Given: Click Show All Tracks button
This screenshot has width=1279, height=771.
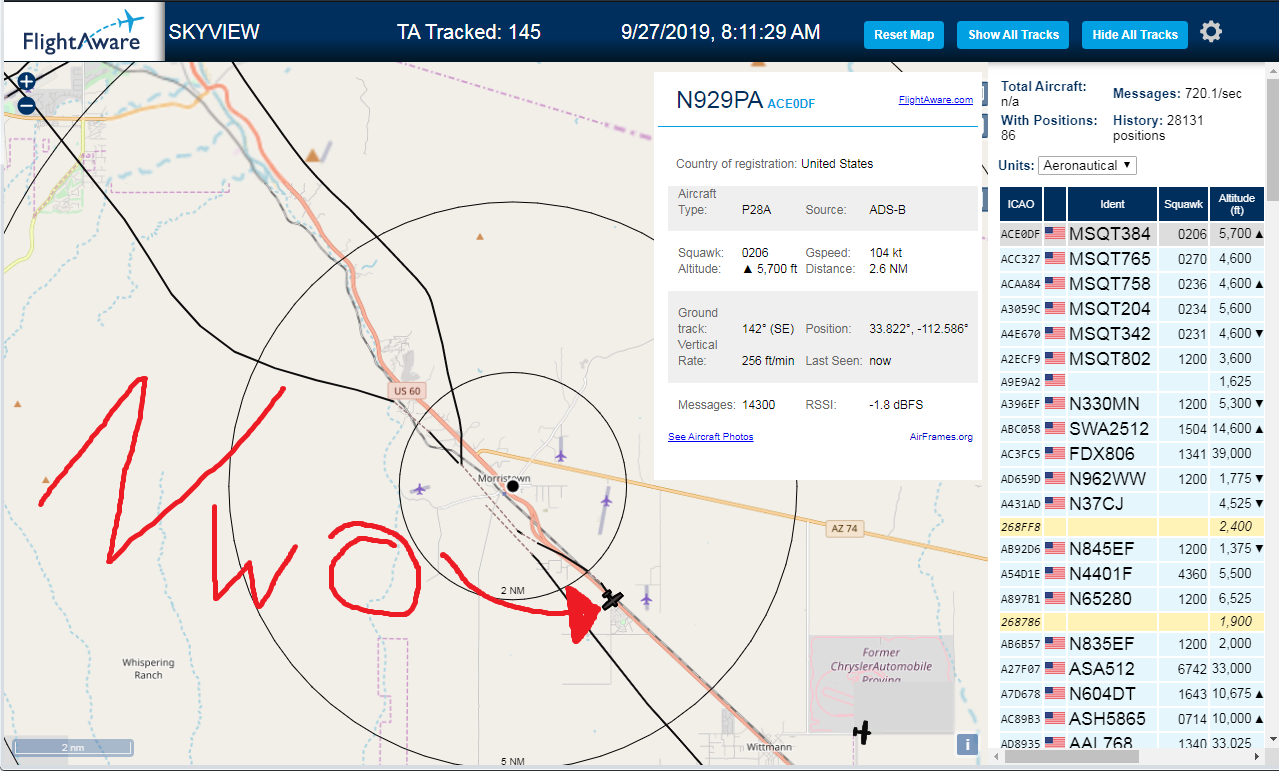Looking at the screenshot, I should click(1013, 34).
